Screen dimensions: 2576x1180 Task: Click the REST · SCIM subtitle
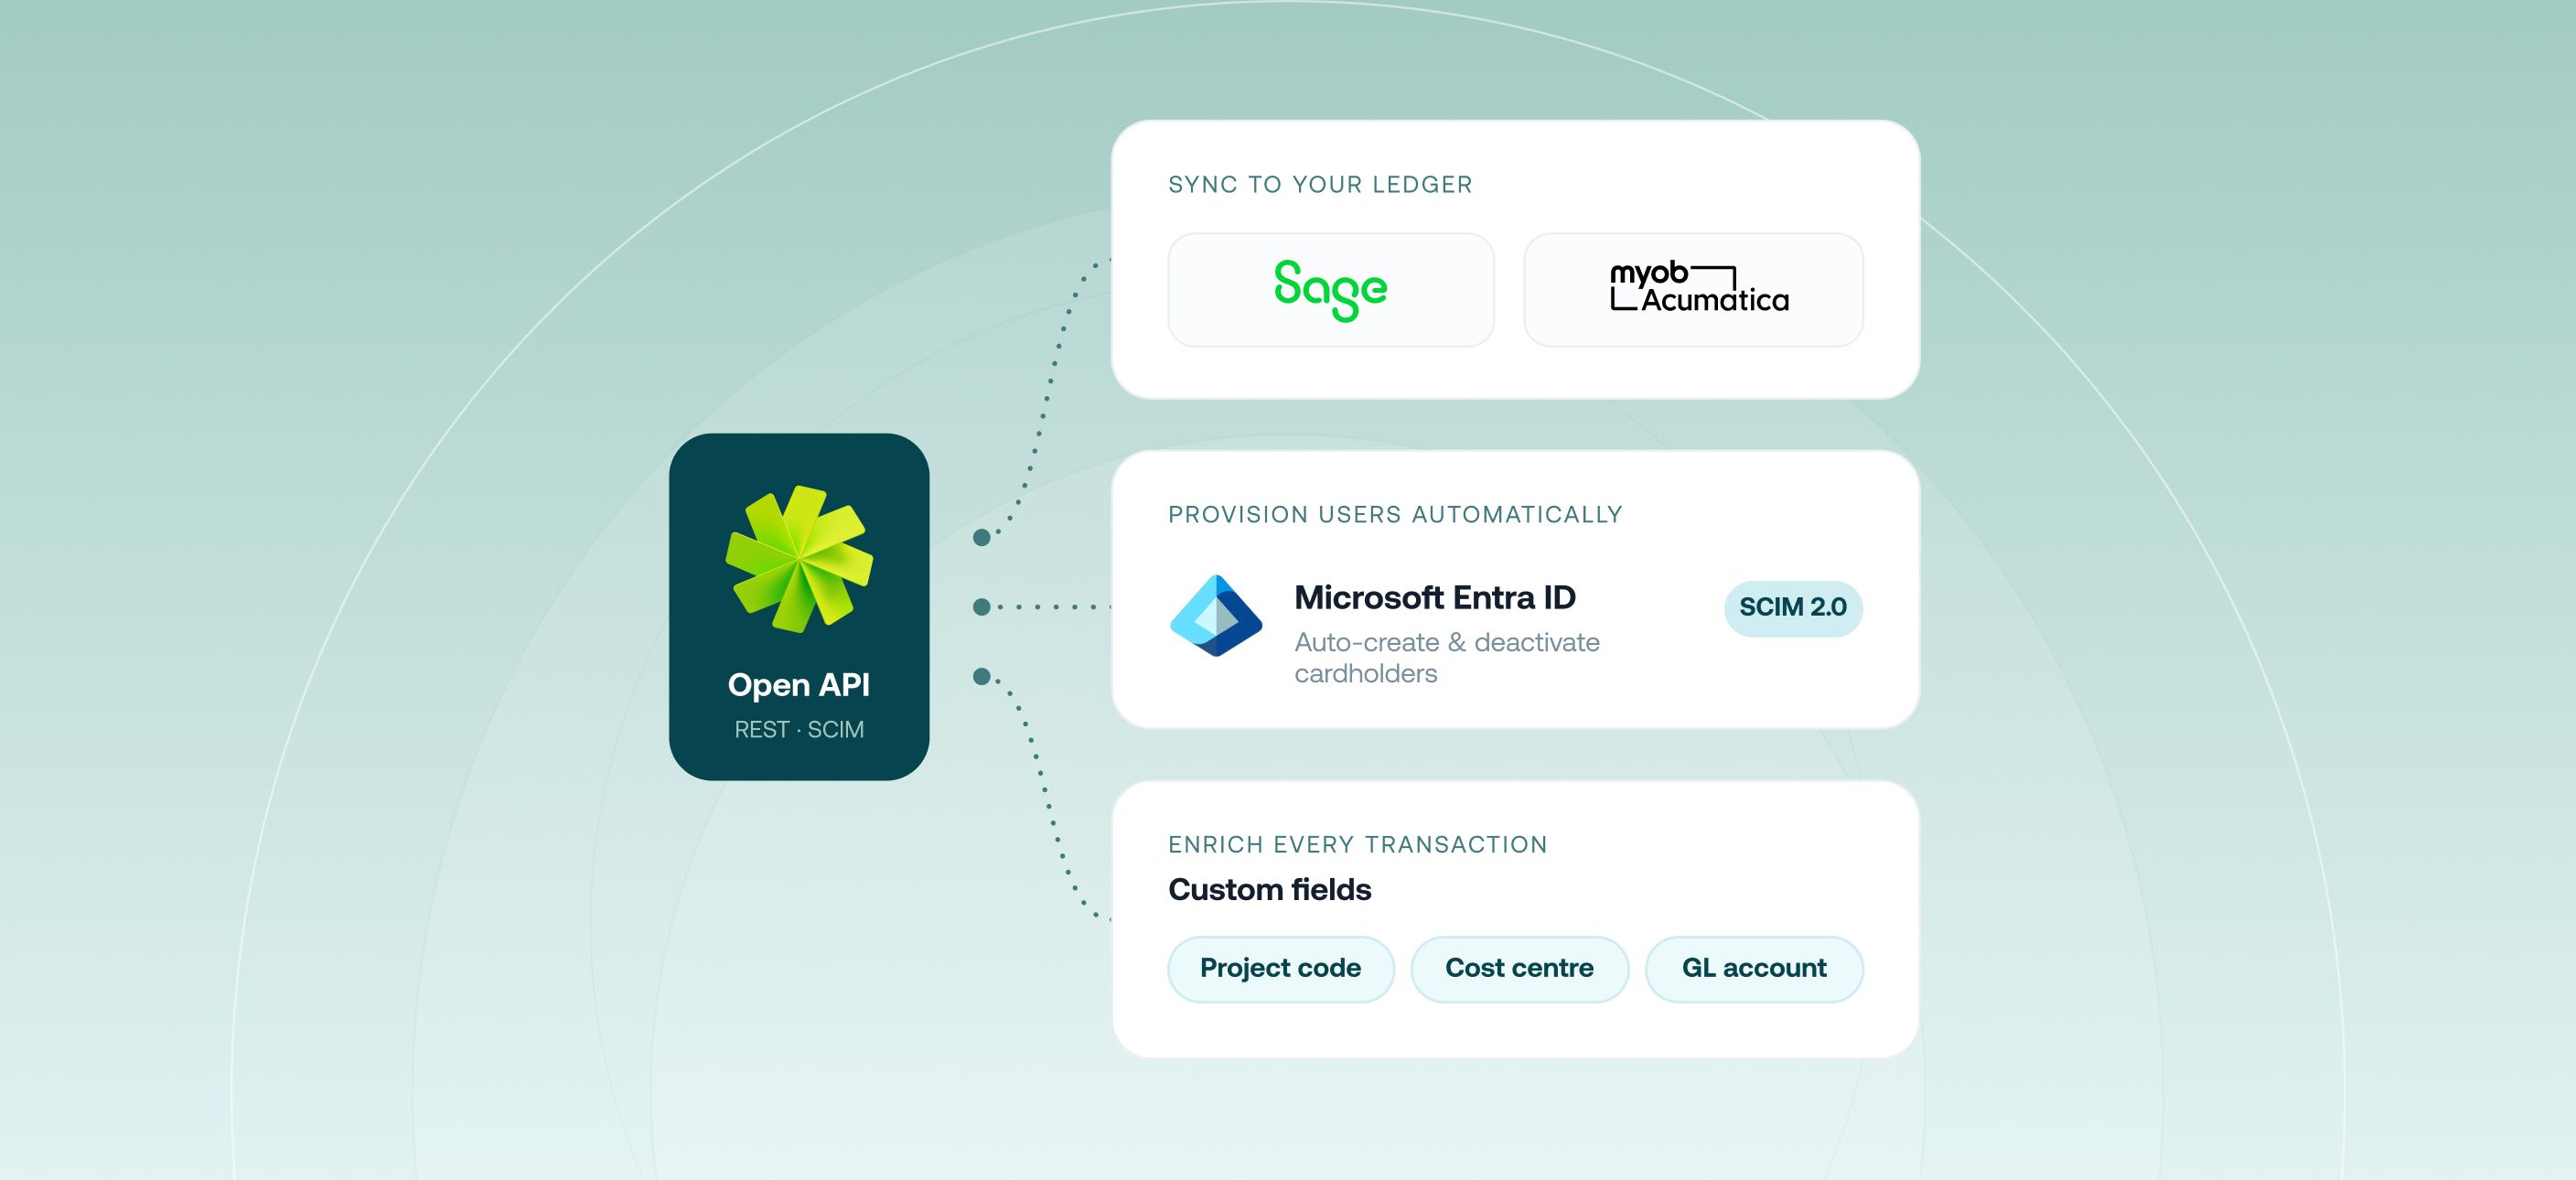pos(799,730)
